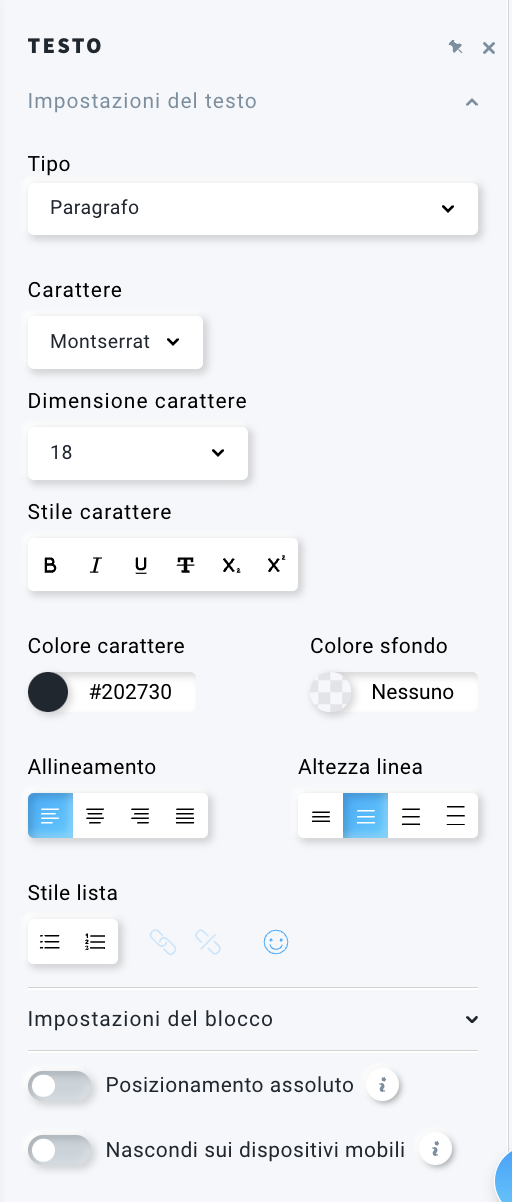Open font size 18 dropdown
Viewport: 512px width, 1202px height.
137,453
